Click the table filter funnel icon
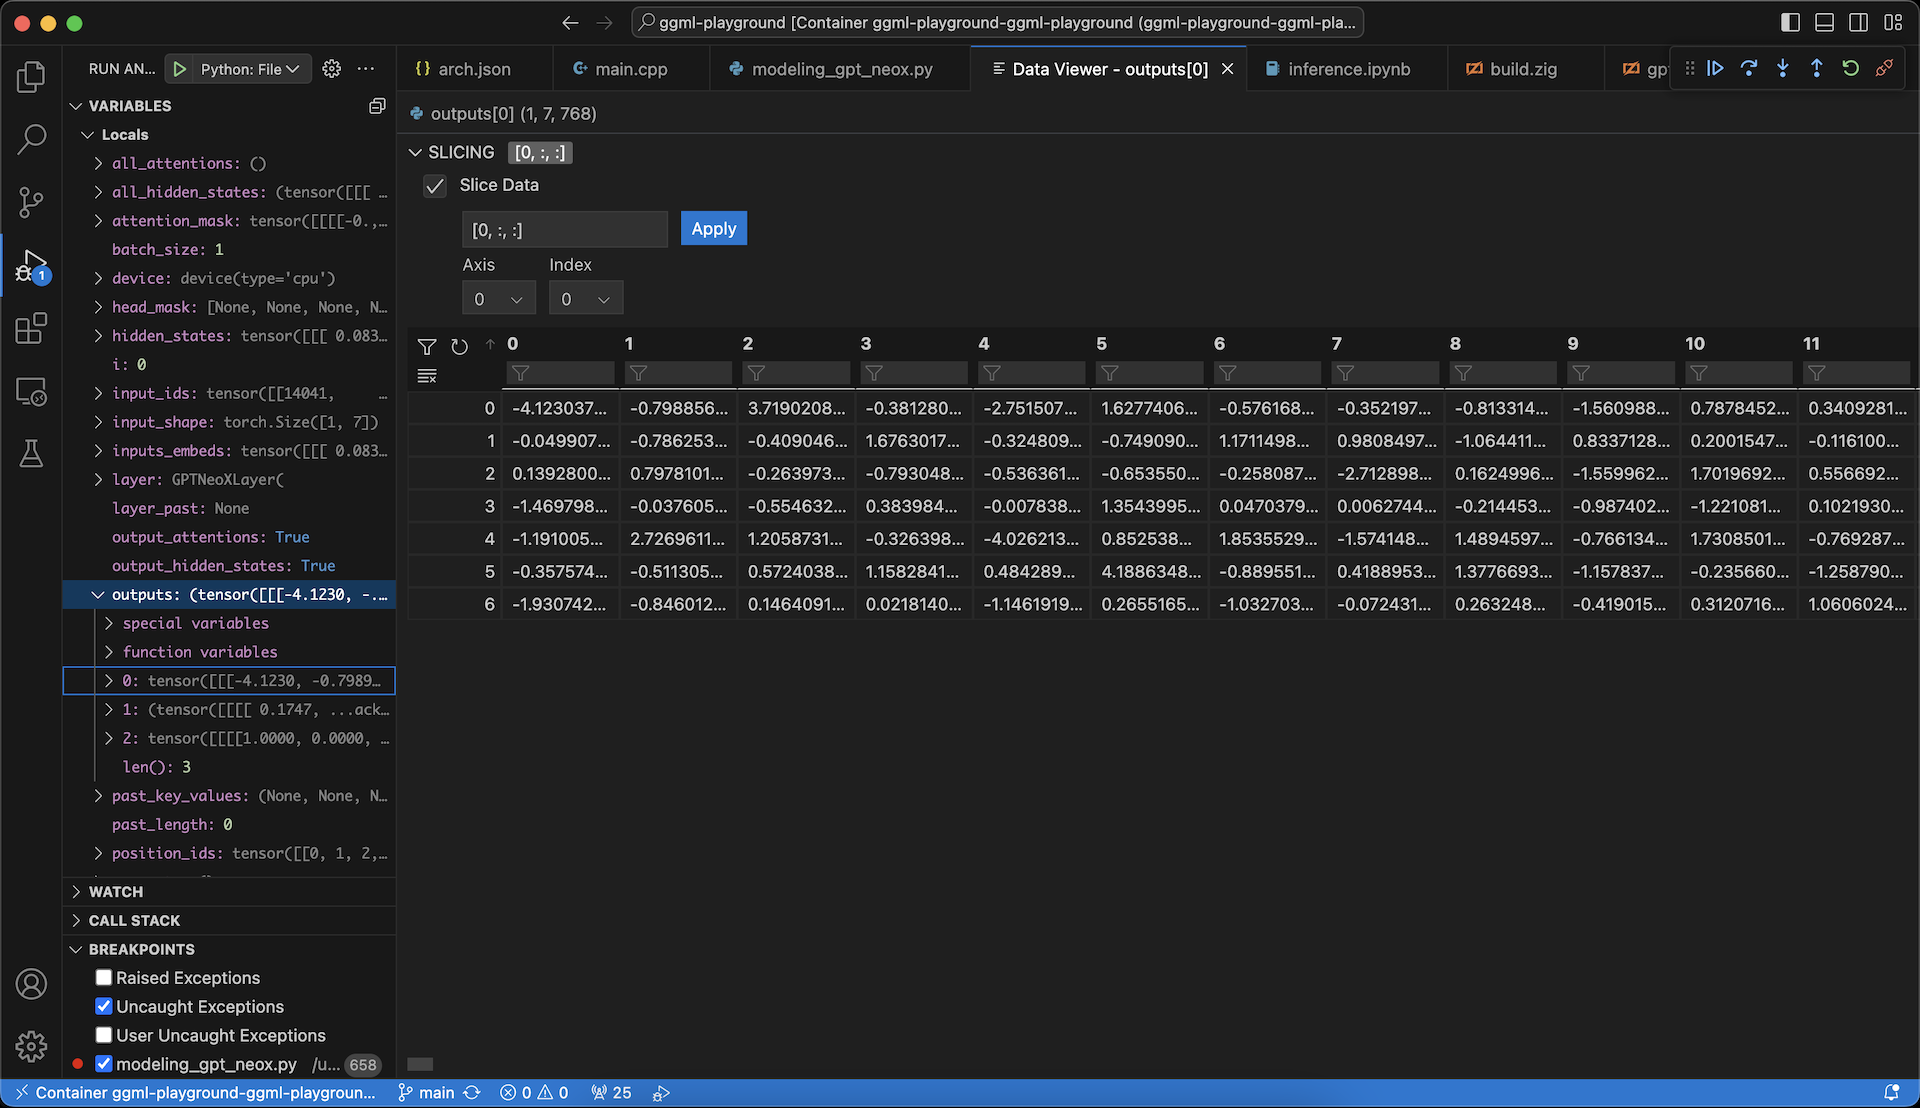 pos(427,346)
